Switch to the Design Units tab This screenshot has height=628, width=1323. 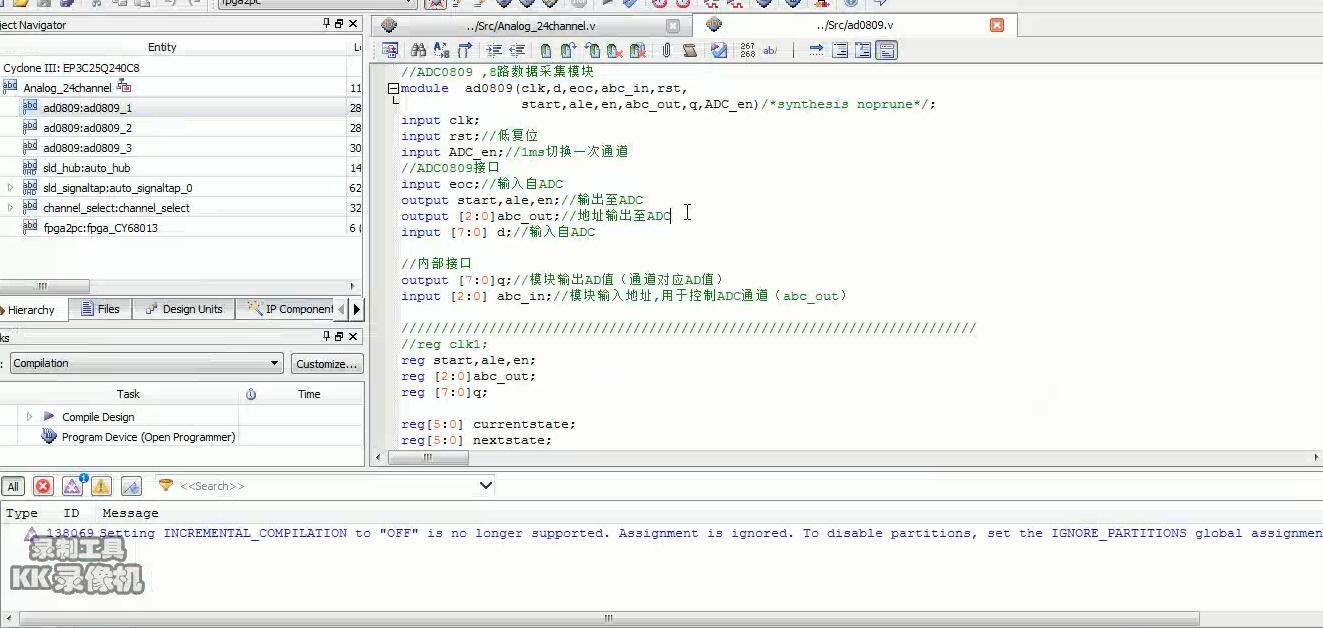click(x=184, y=309)
